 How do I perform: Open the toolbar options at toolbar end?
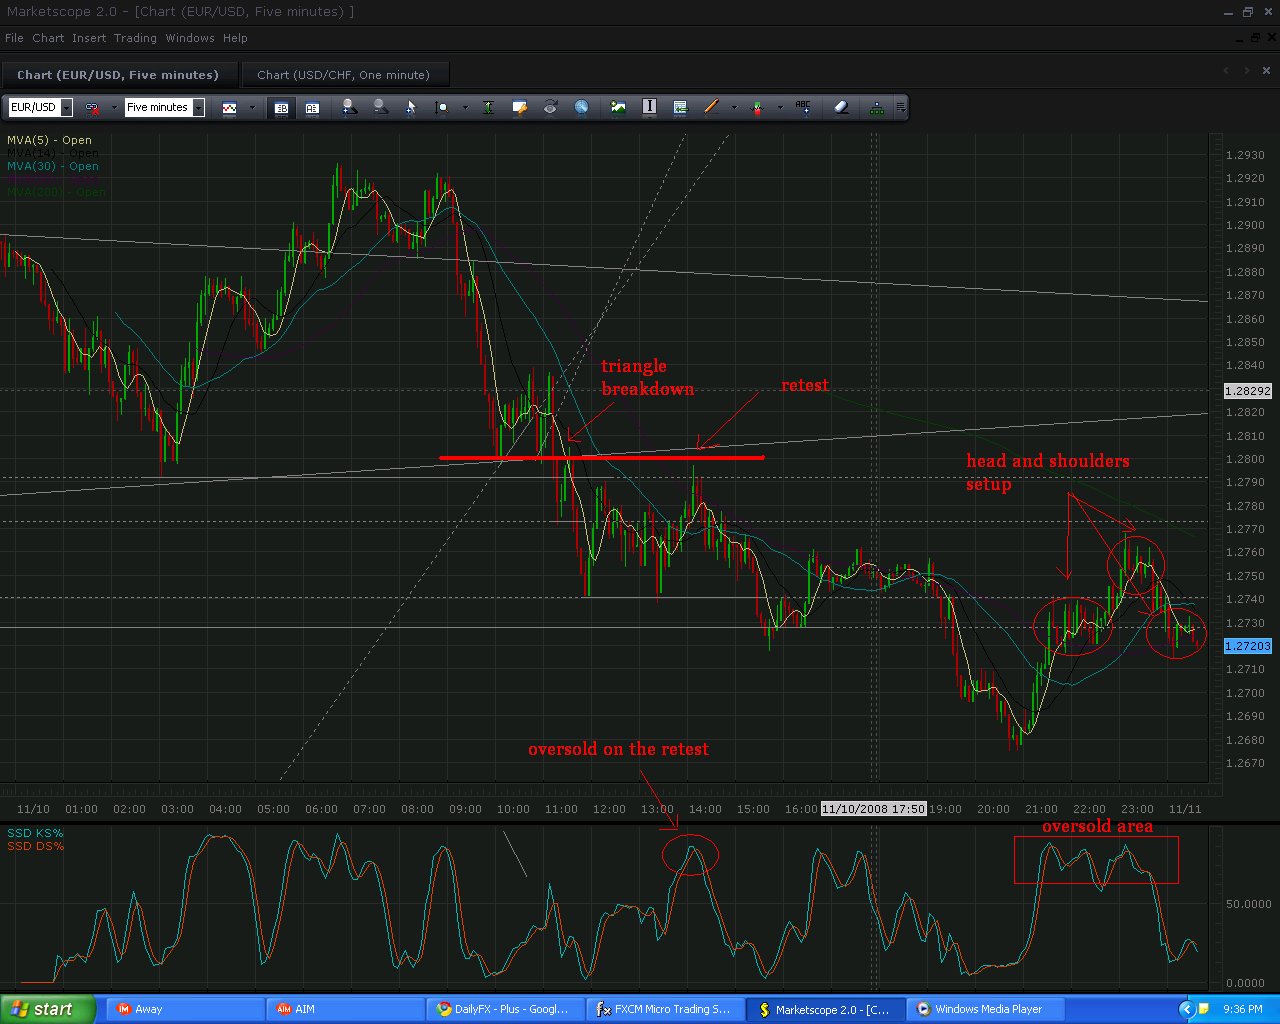(x=902, y=107)
